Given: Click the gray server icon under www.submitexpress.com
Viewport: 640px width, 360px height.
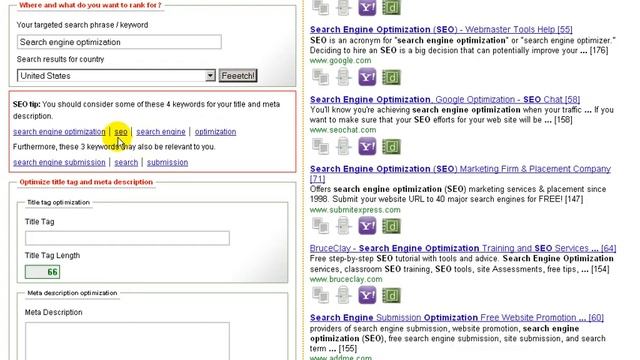Looking at the screenshot, I should click(343, 226).
